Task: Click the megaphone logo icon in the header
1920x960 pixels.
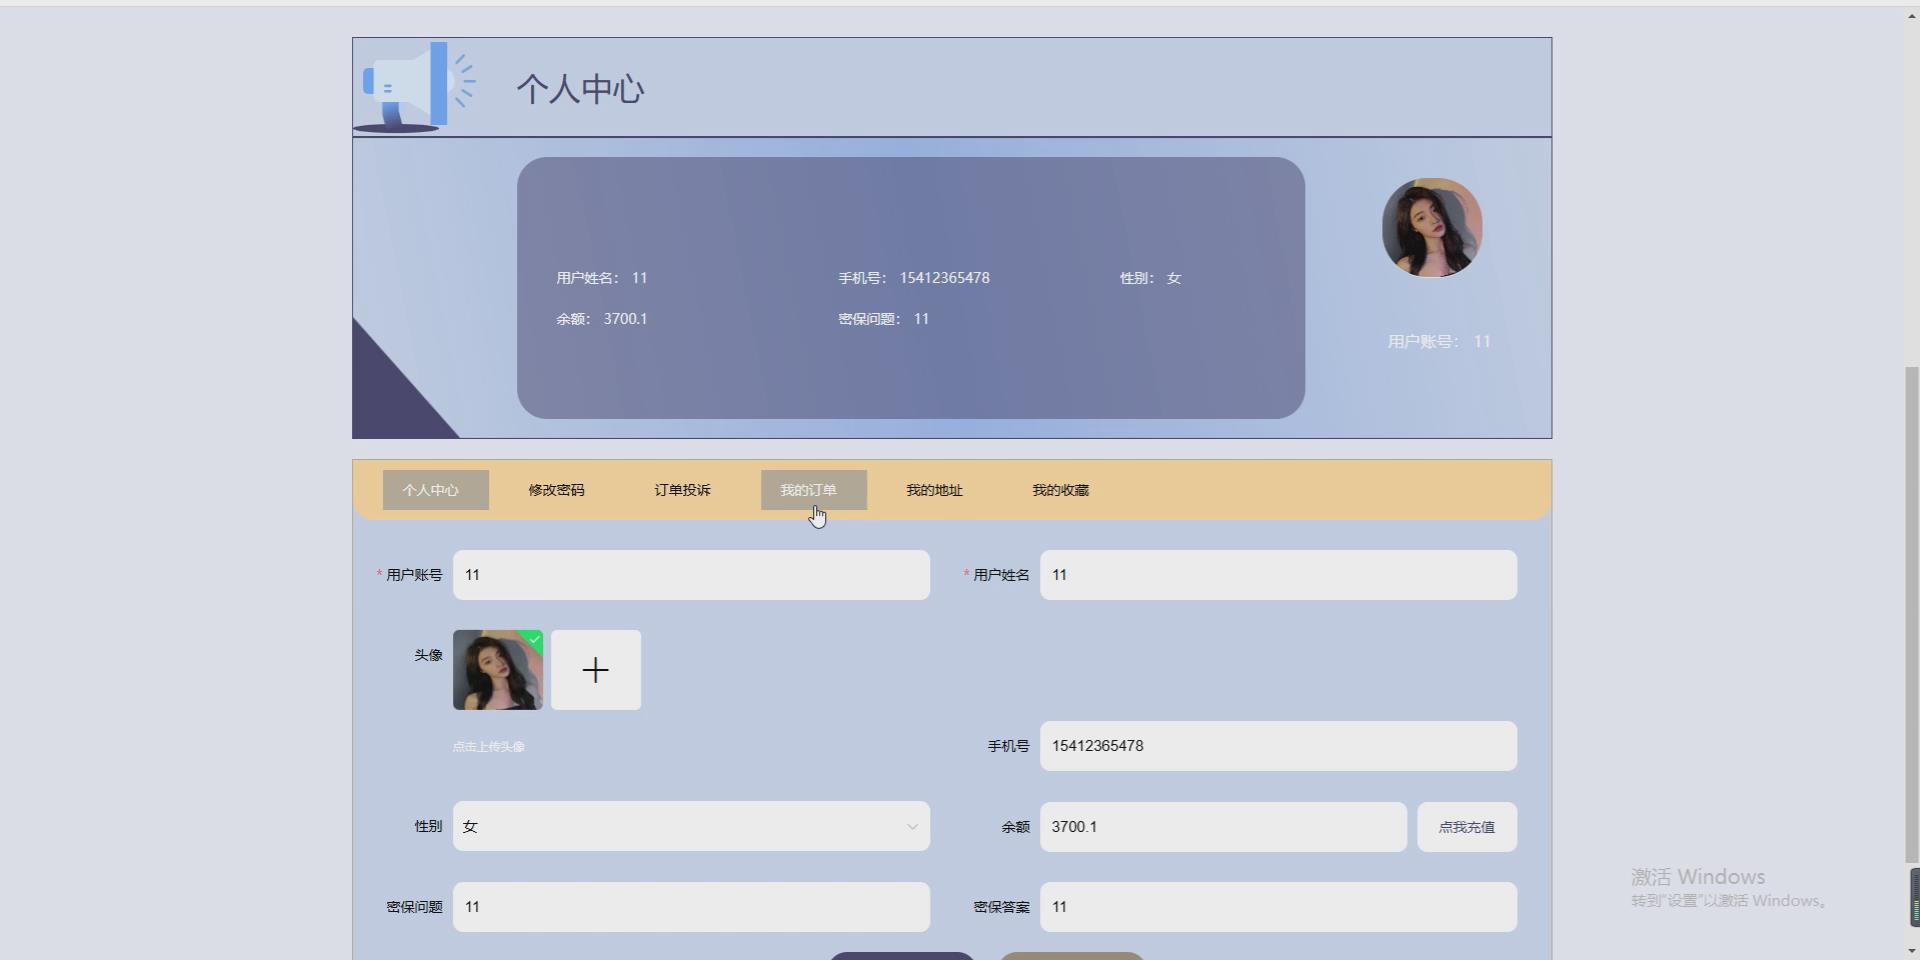Action: pyautogui.click(x=413, y=85)
